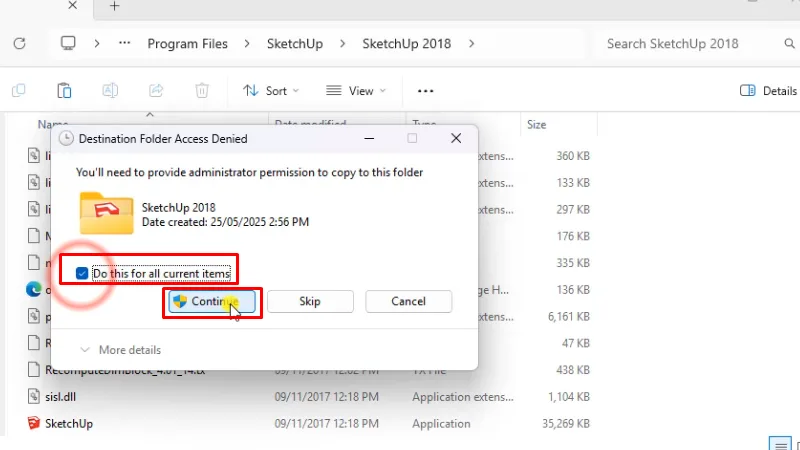800x450 pixels.
Task: Select the Program Files breadcrumb
Action: coord(187,44)
